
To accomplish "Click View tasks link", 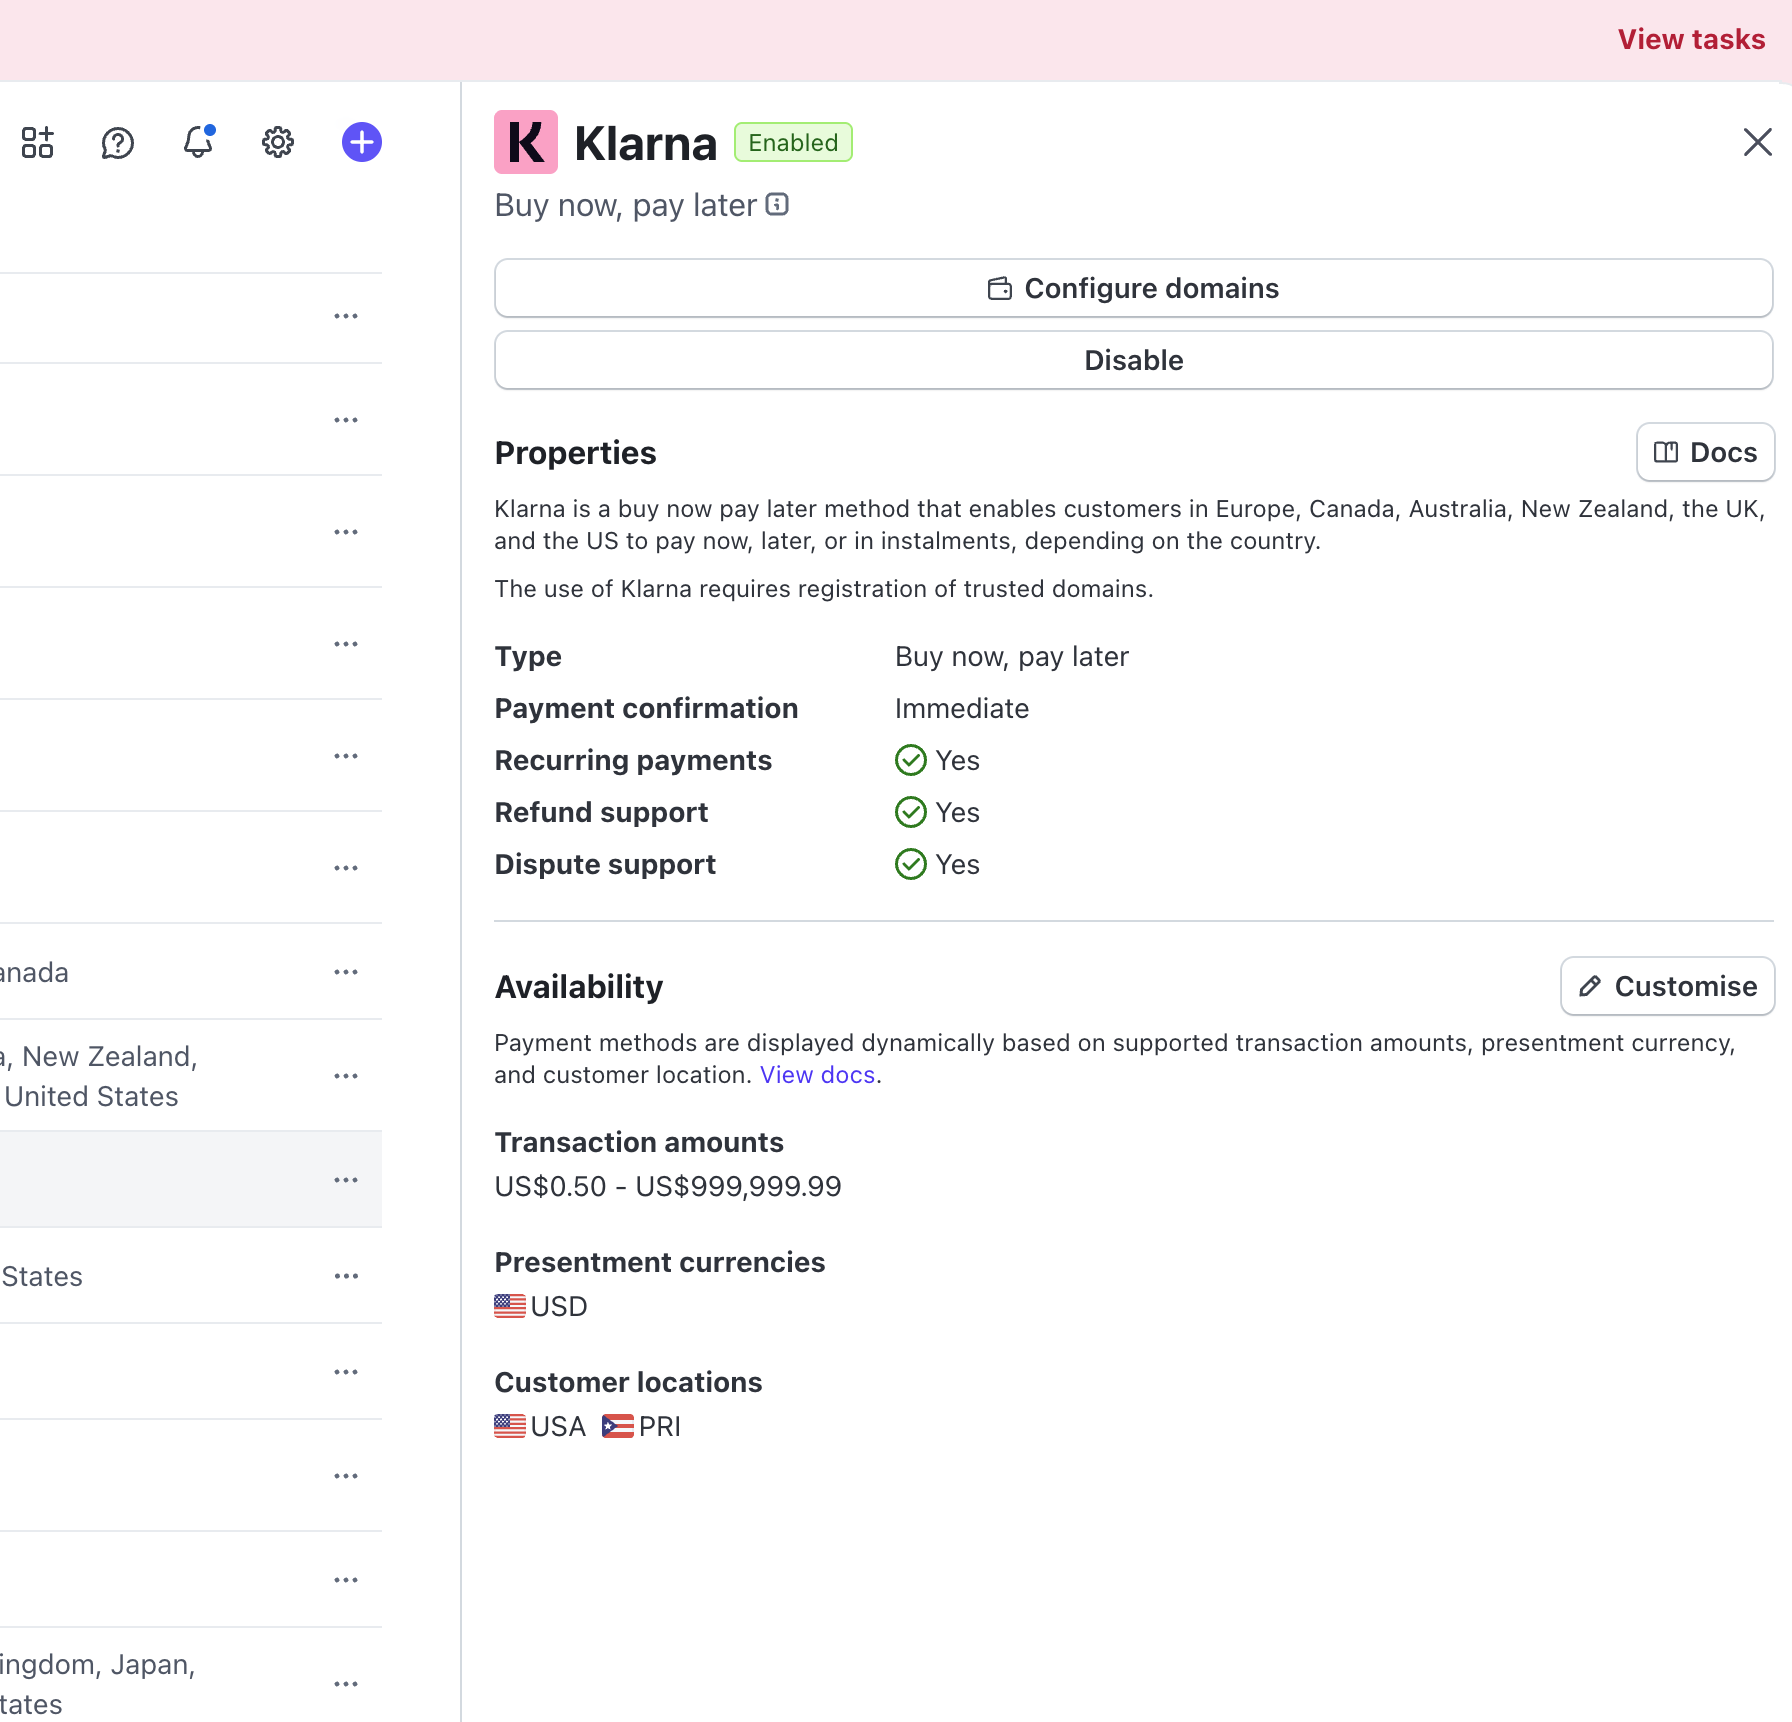I will click(x=1691, y=39).
